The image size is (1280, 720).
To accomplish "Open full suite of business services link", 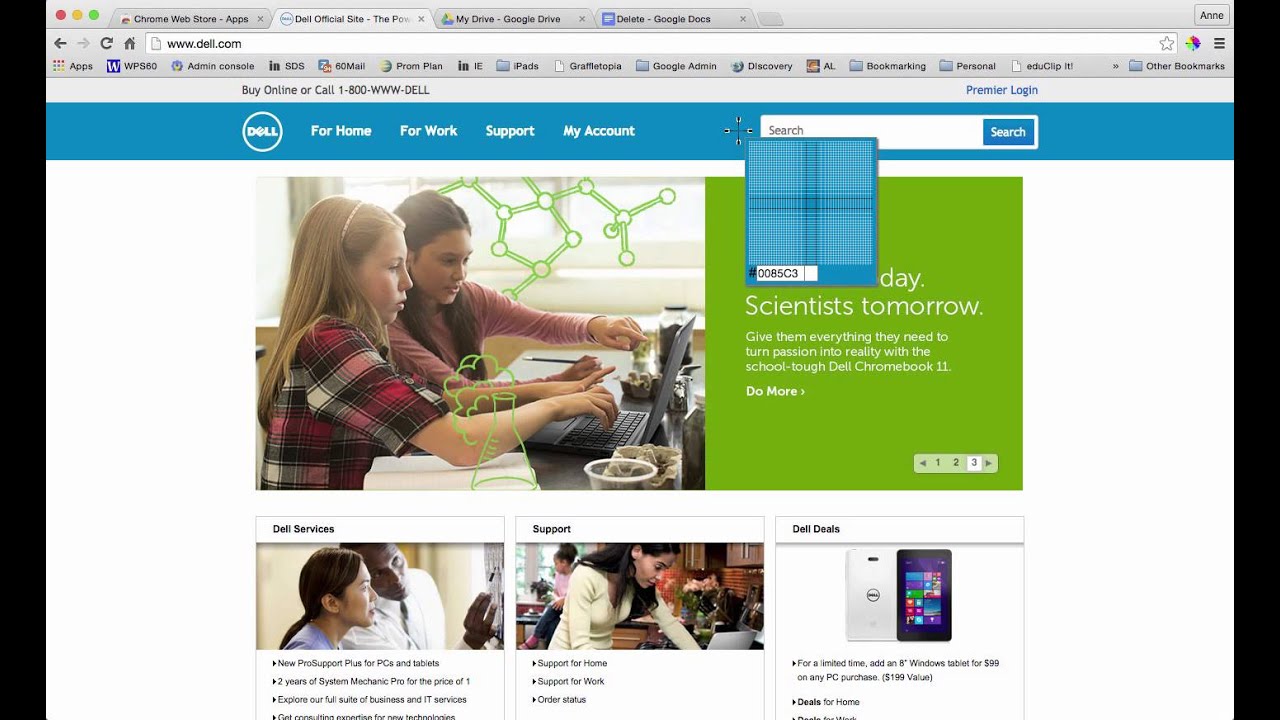I will coord(372,699).
